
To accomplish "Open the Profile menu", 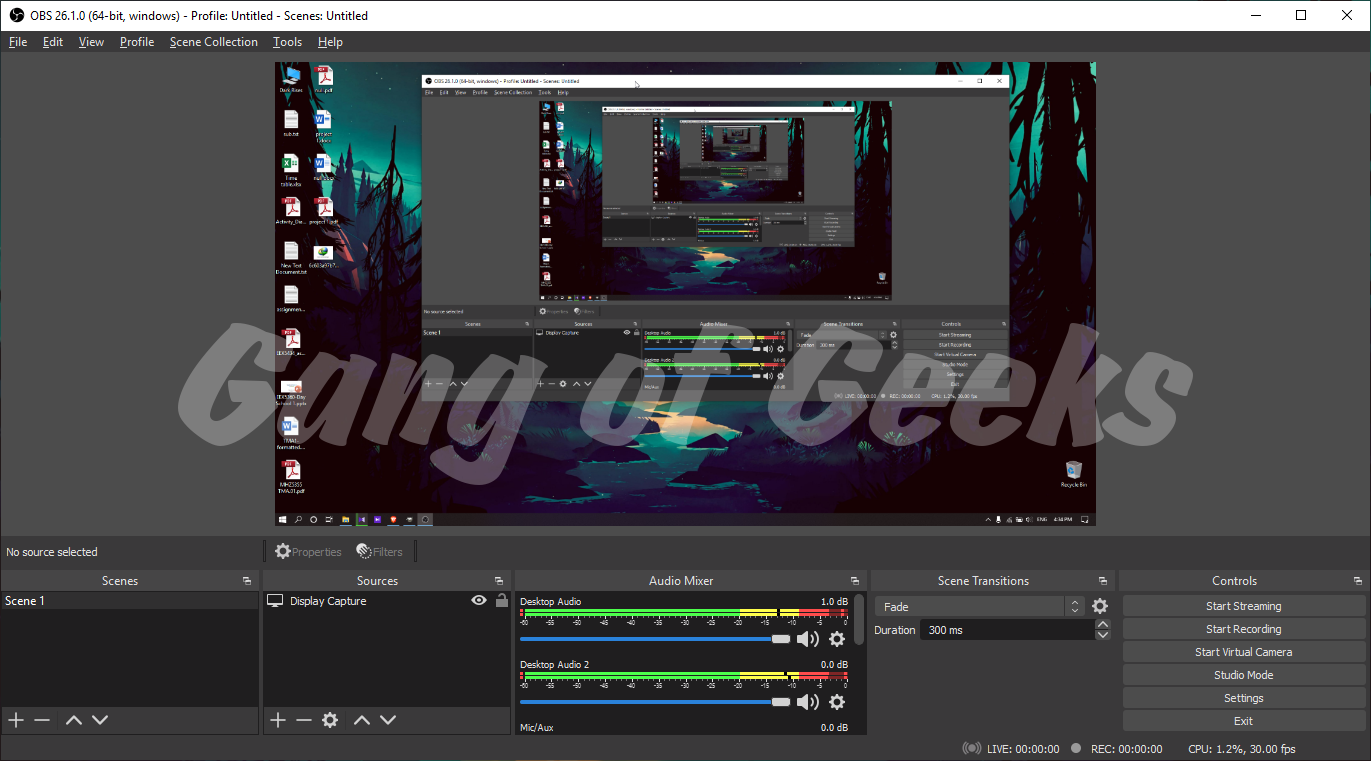I will 137,42.
